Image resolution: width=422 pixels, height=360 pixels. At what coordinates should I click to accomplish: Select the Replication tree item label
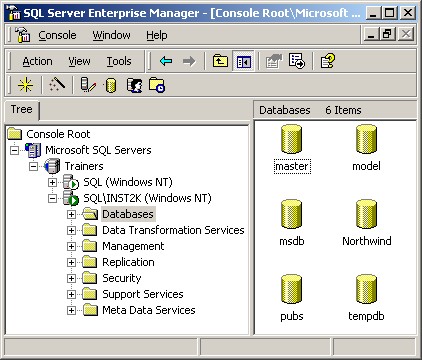(x=128, y=262)
